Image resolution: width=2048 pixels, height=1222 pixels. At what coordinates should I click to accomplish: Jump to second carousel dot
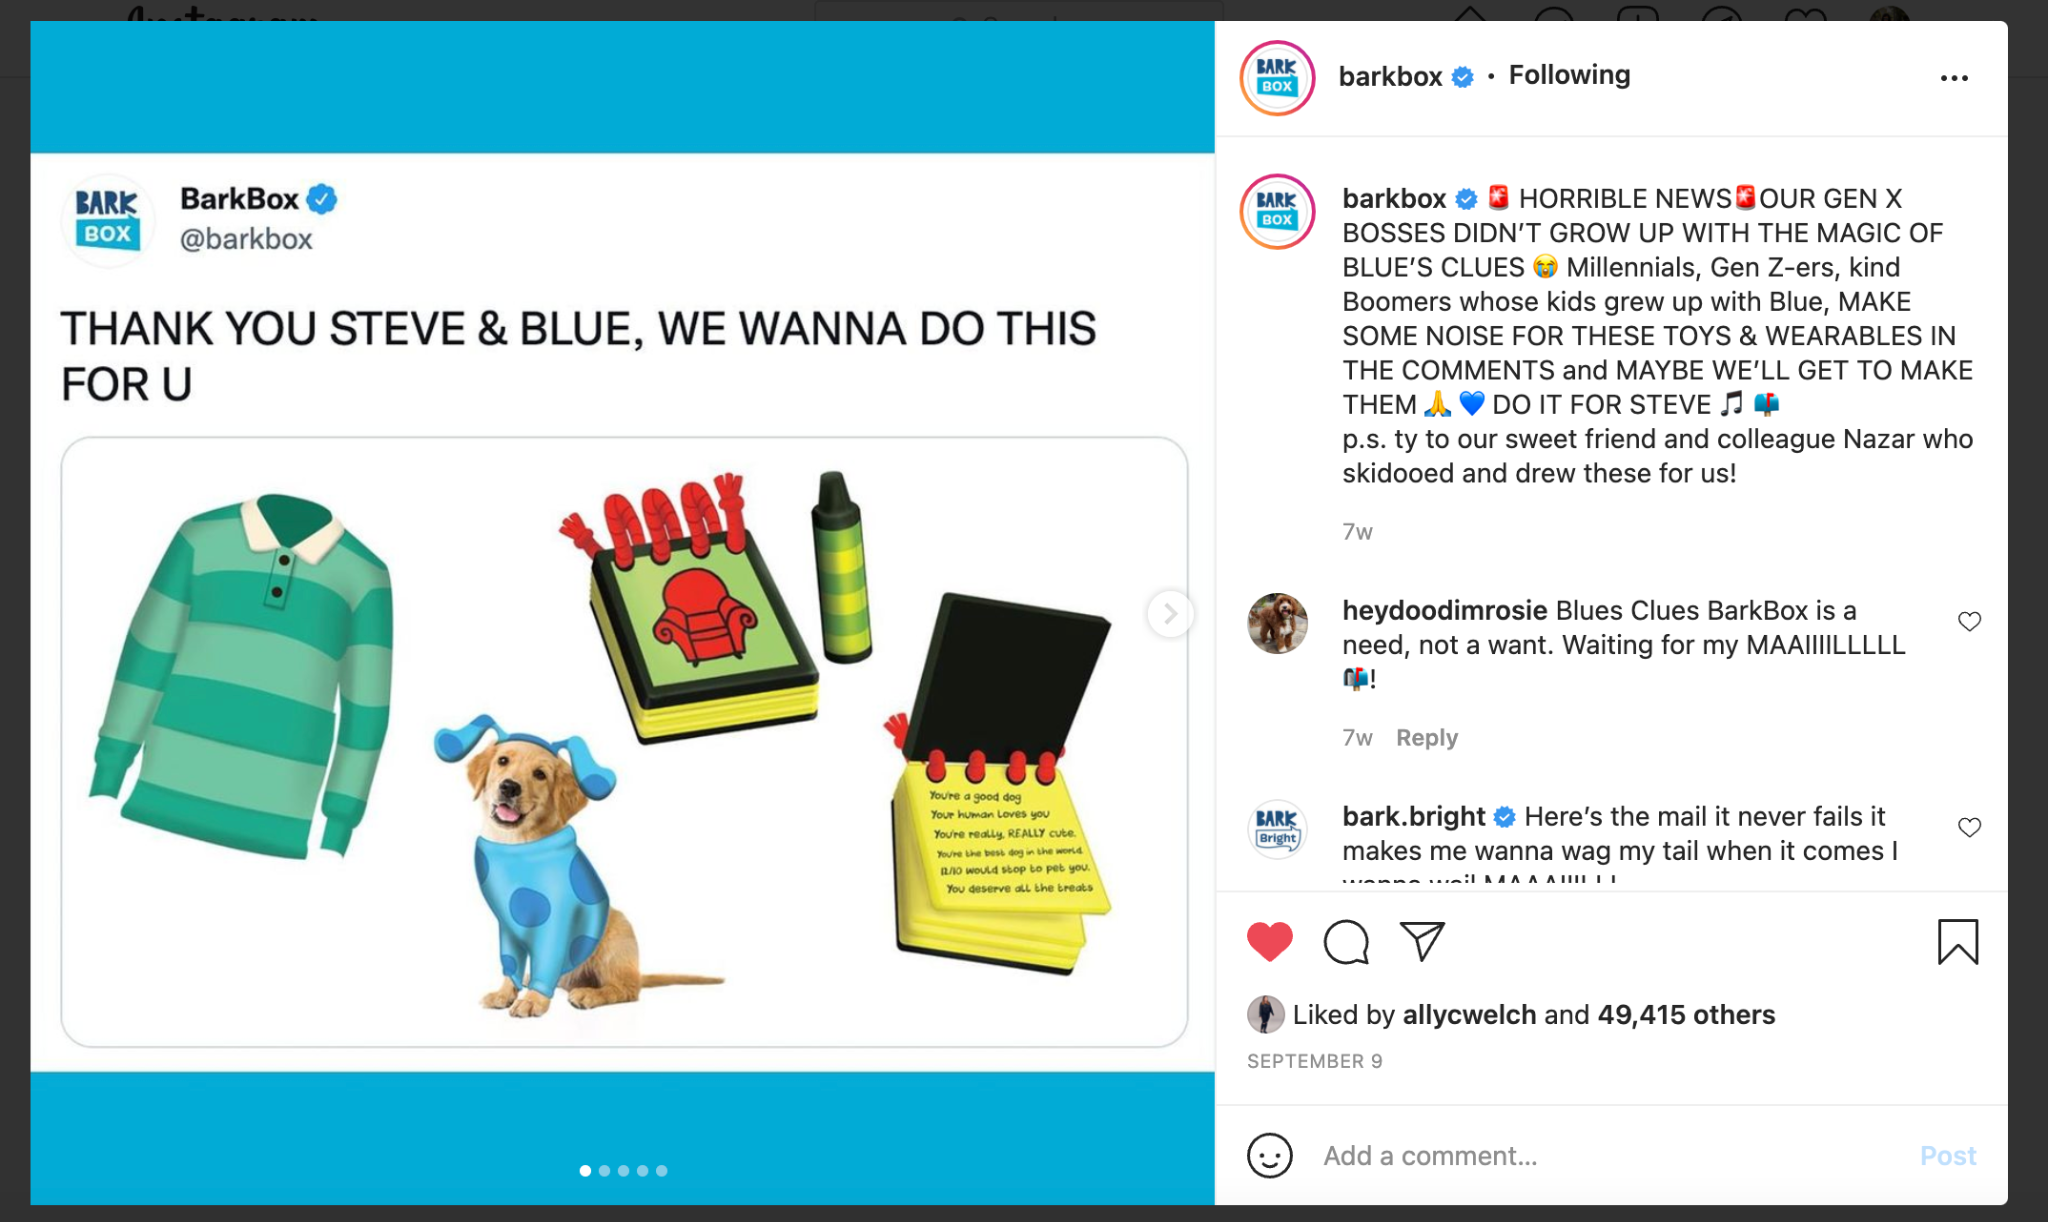coord(604,1171)
